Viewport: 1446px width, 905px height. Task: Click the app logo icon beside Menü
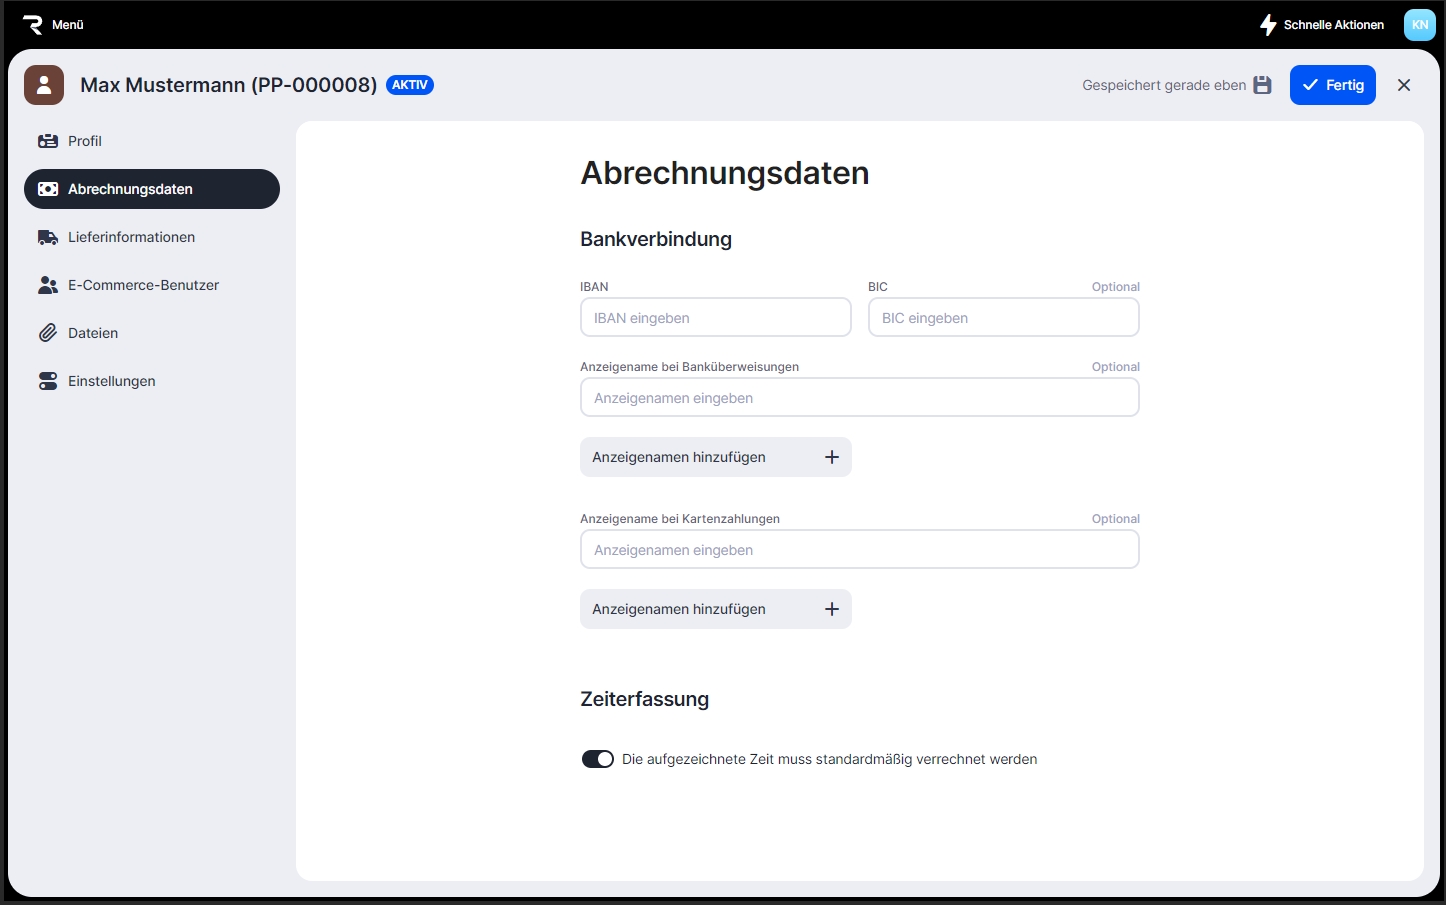(33, 25)
